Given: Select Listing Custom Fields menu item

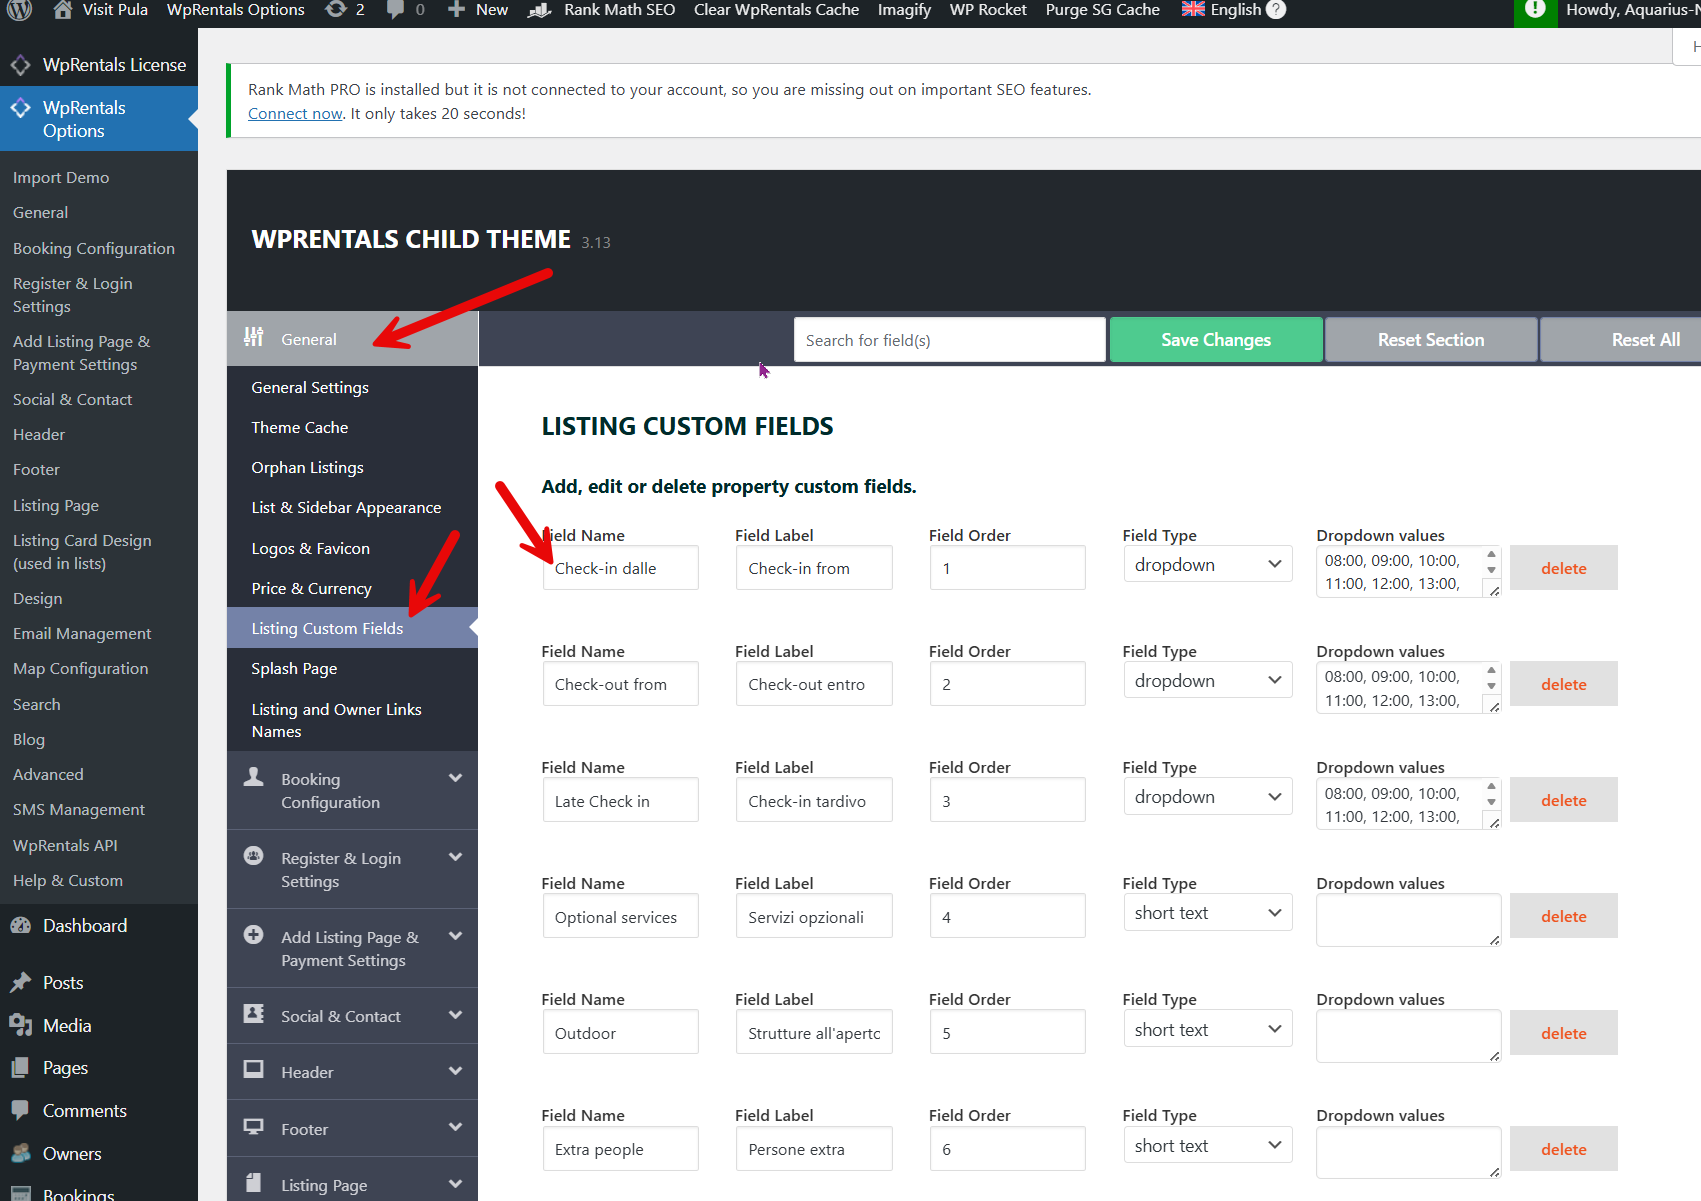Looking at the screenshot, I should 352,628.
